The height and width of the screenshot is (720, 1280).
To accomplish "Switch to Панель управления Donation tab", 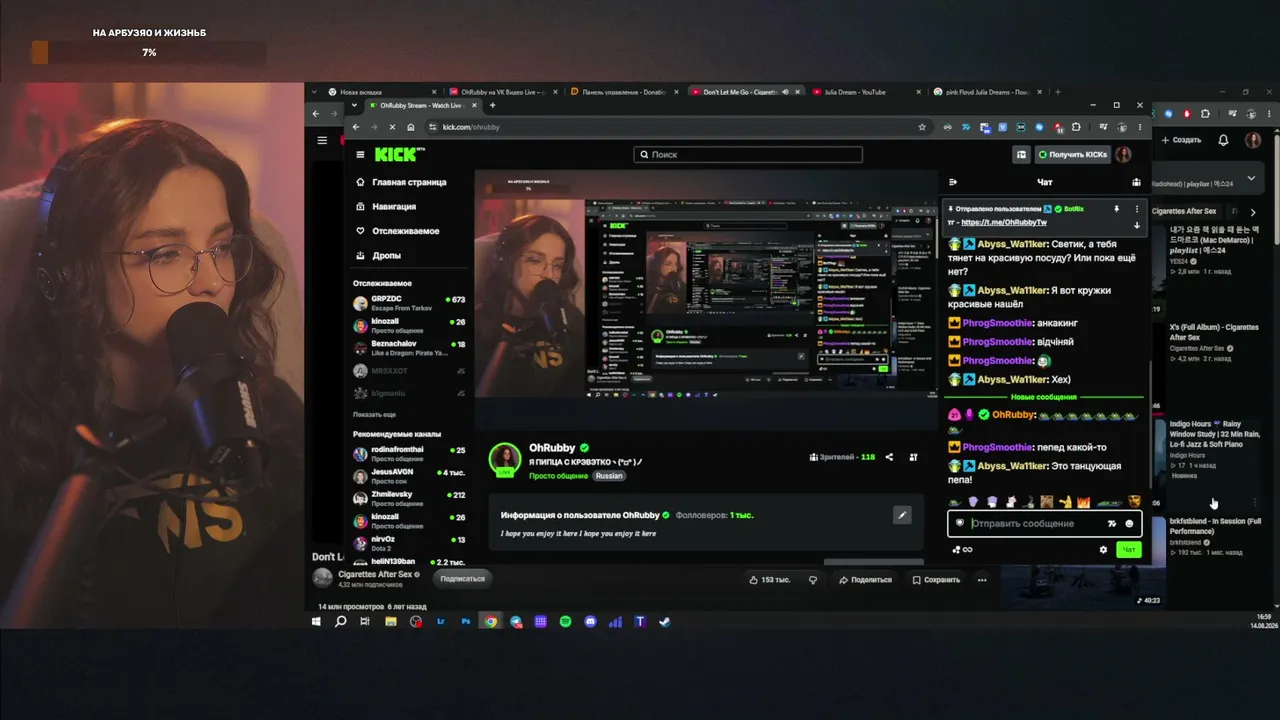I will click(625, 92).
